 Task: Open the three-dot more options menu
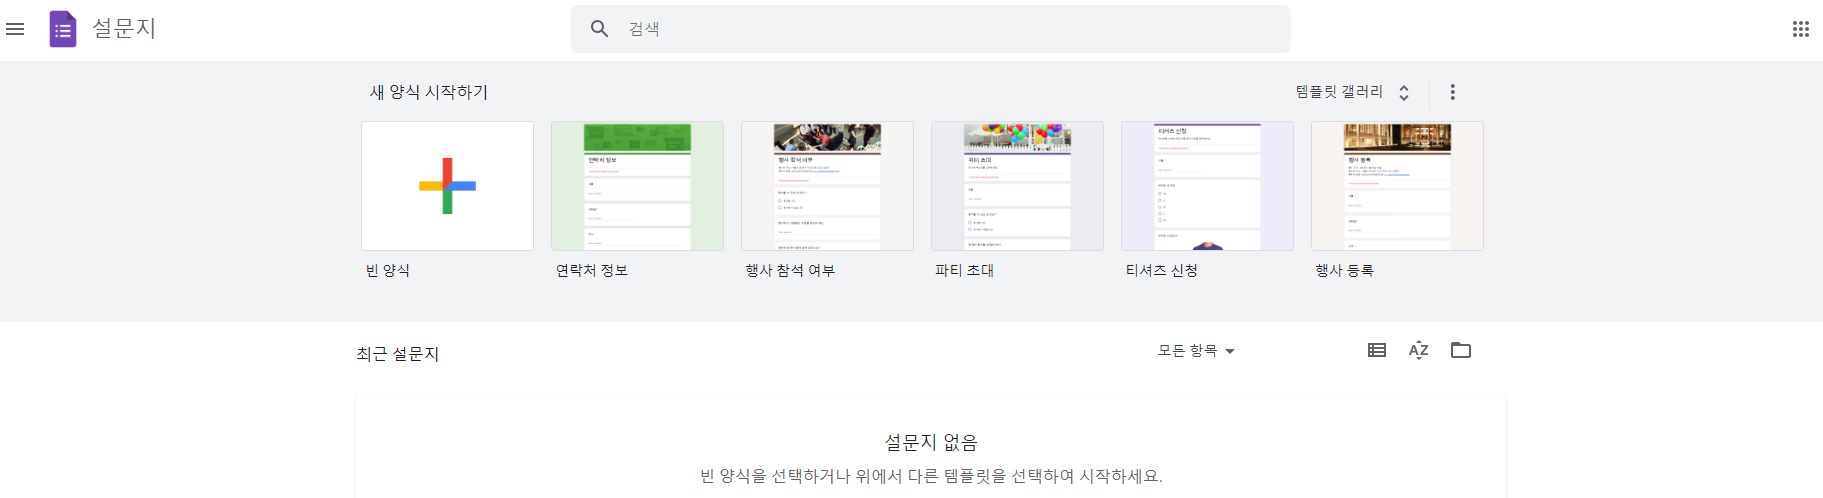click(x=1452, y=92)
